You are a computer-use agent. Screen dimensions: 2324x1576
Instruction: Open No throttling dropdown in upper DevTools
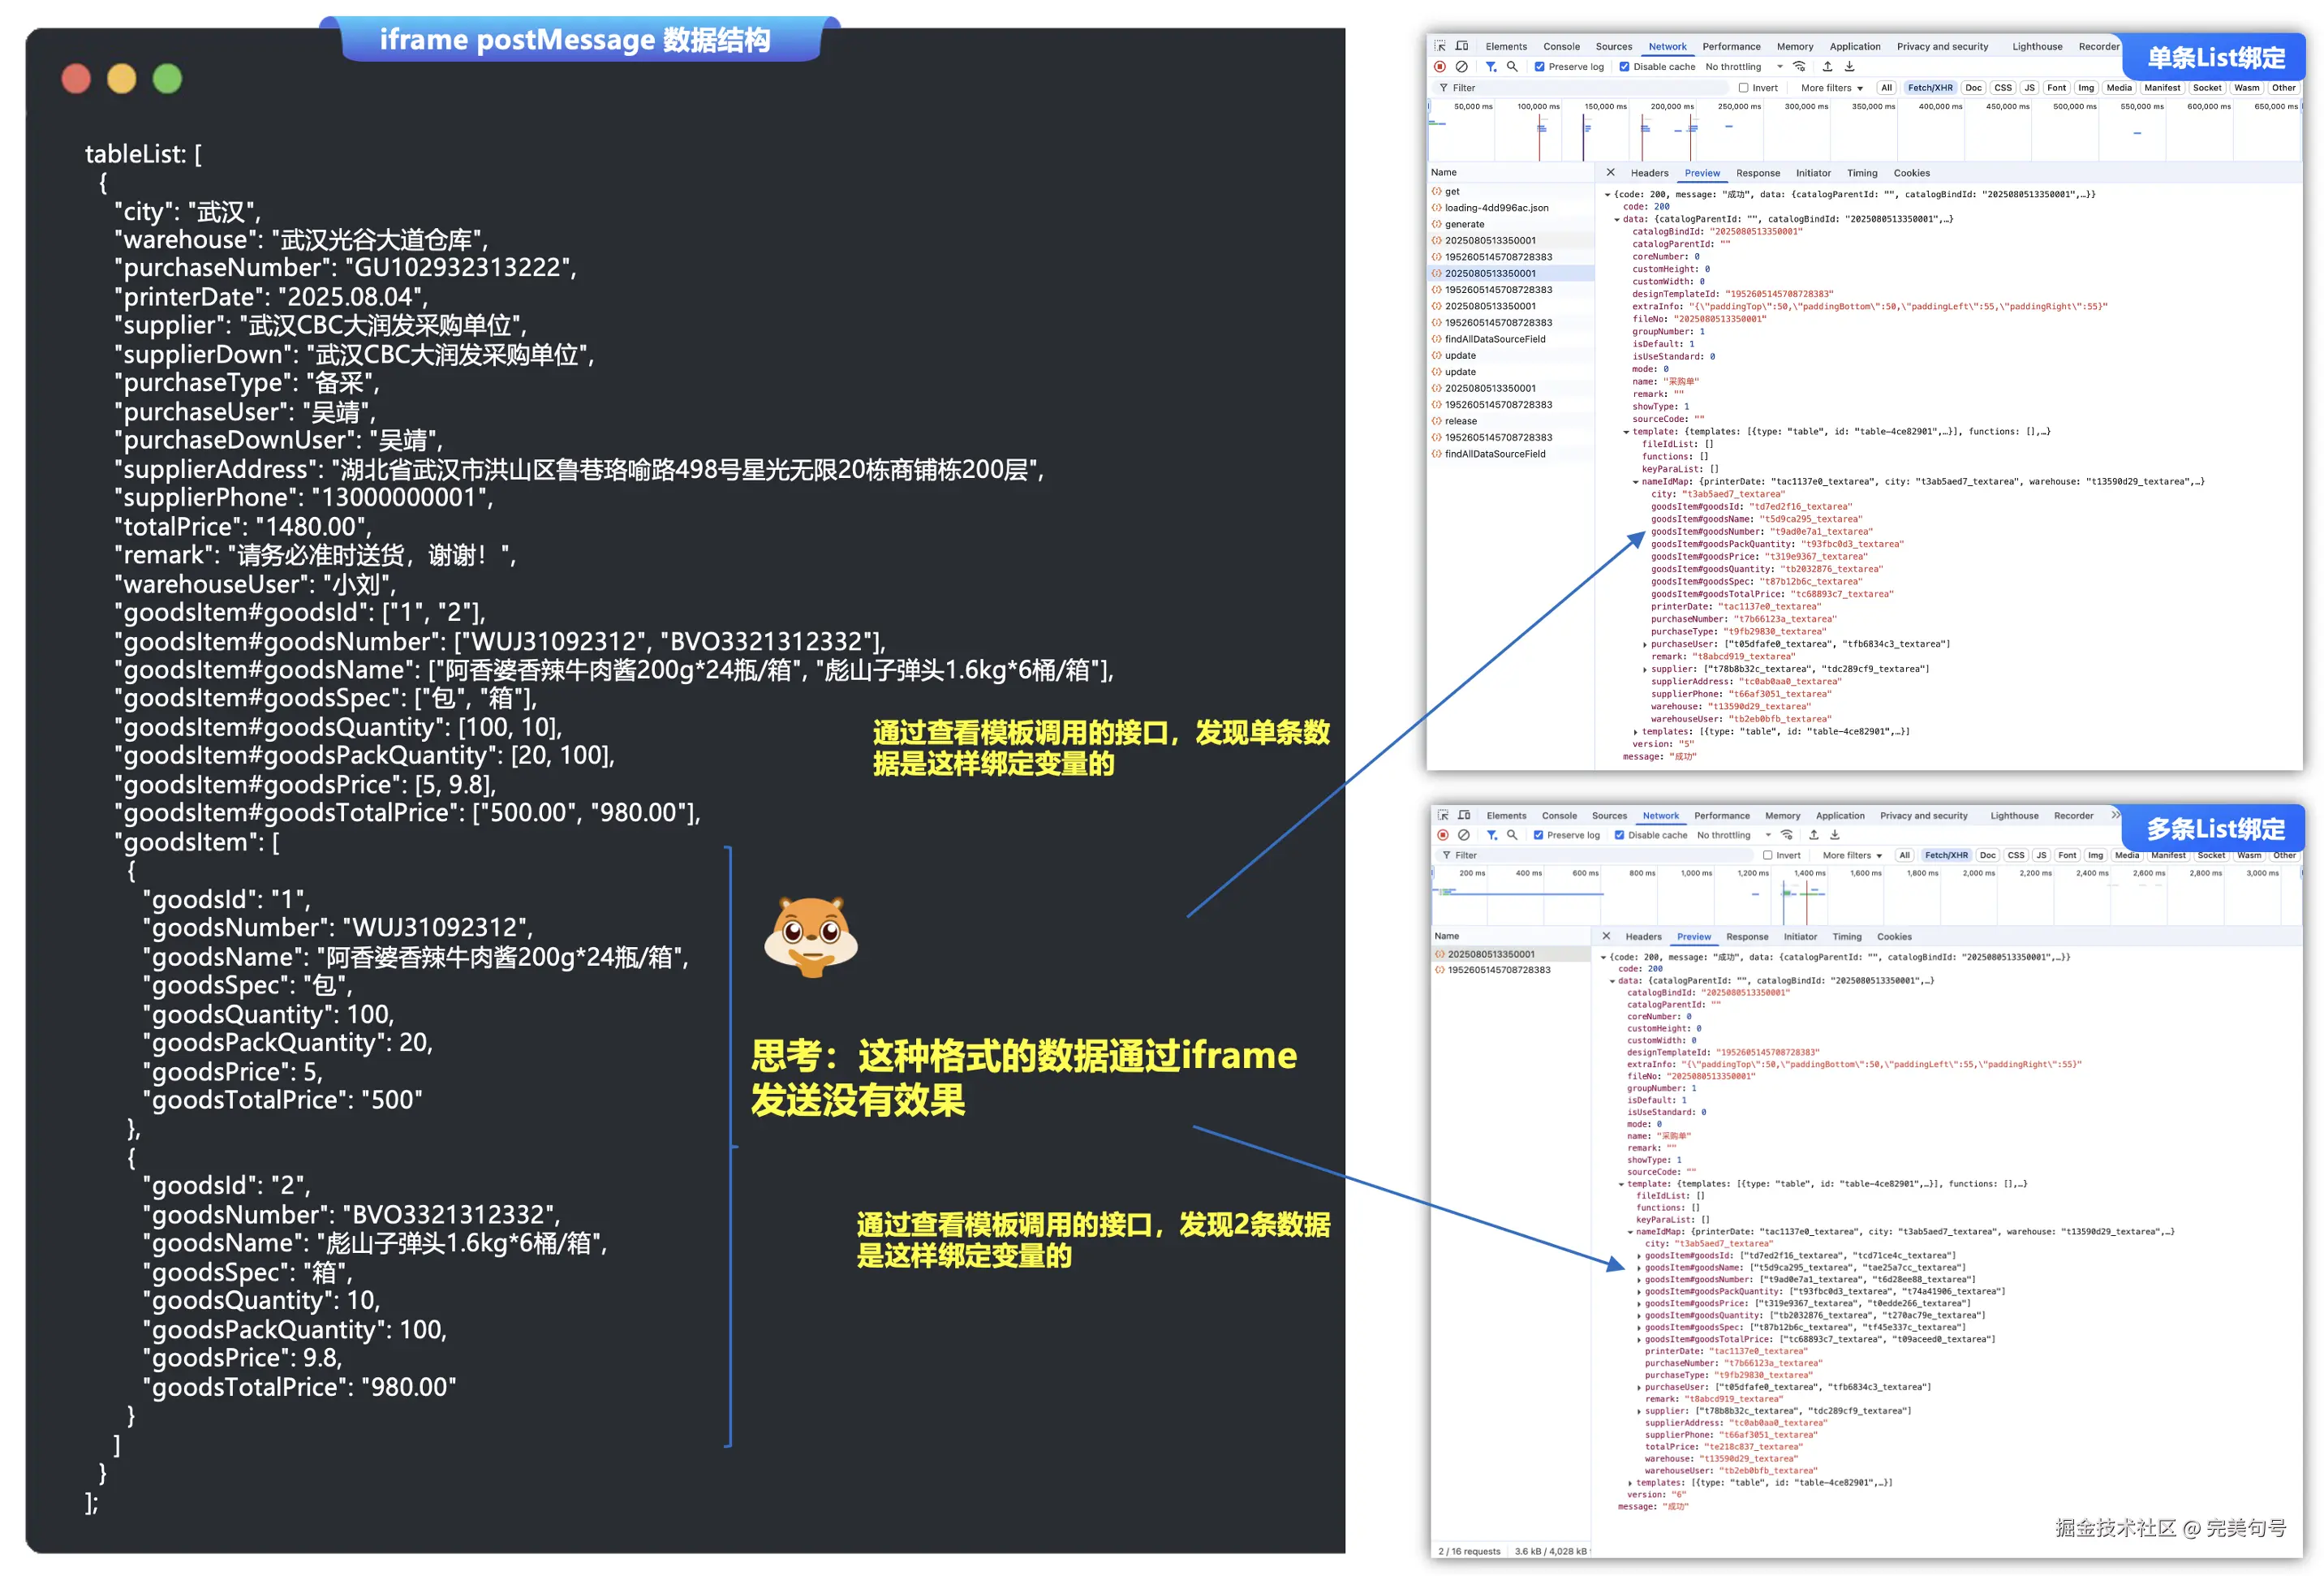tap(1744, 67)
